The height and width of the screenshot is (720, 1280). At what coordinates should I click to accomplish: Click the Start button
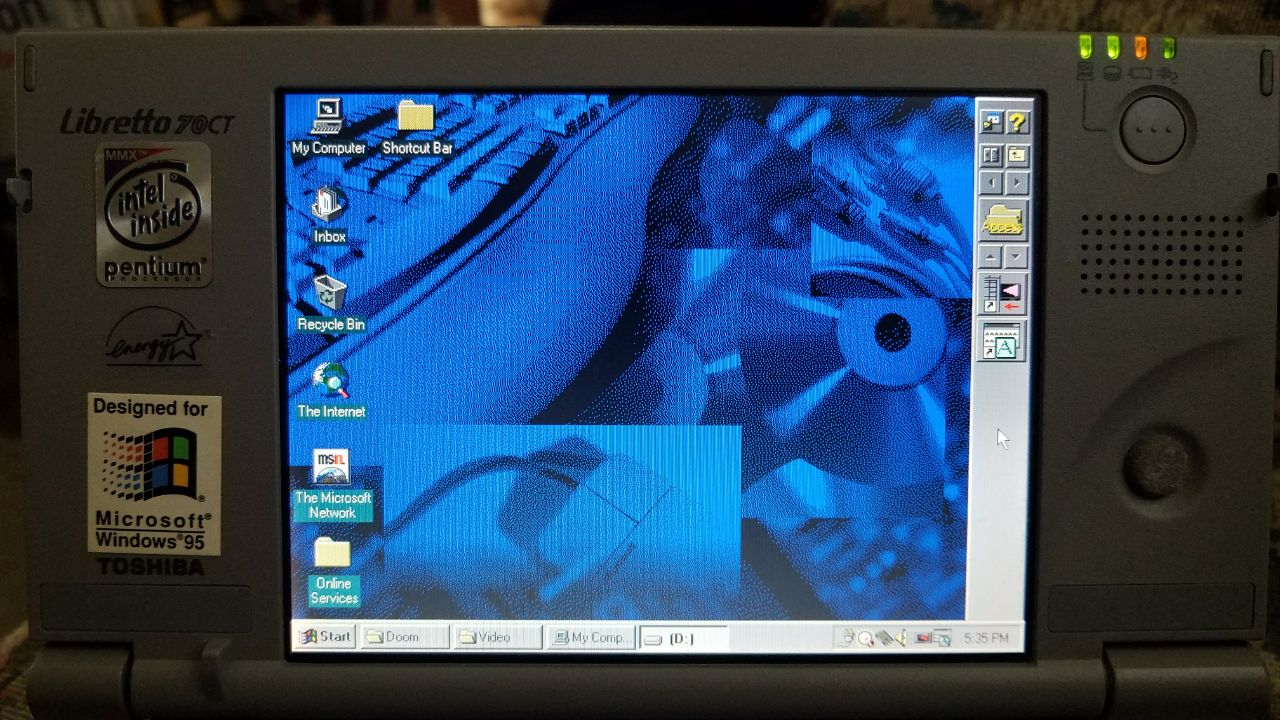click(325, 636)
